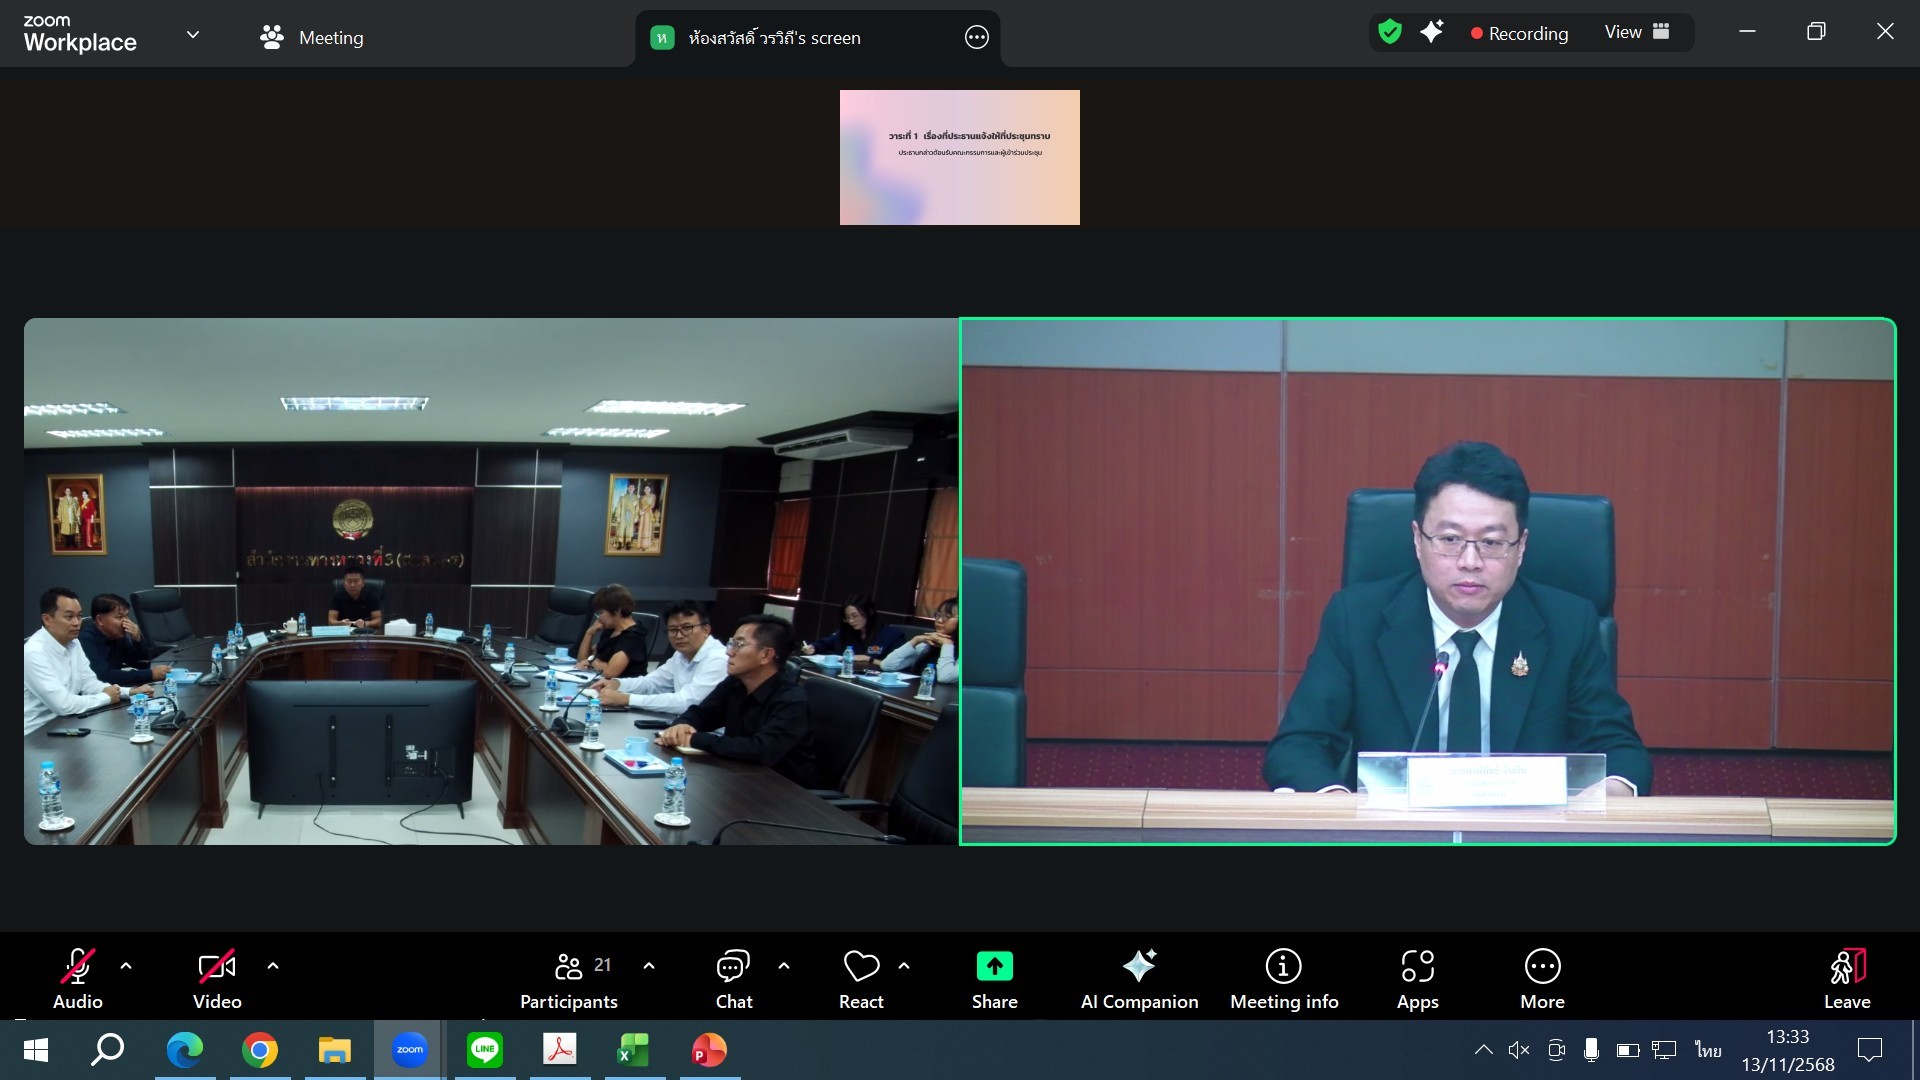
Task: Open Zoom Workplace dropdown chevron
Action: click(x=193, y=35)
